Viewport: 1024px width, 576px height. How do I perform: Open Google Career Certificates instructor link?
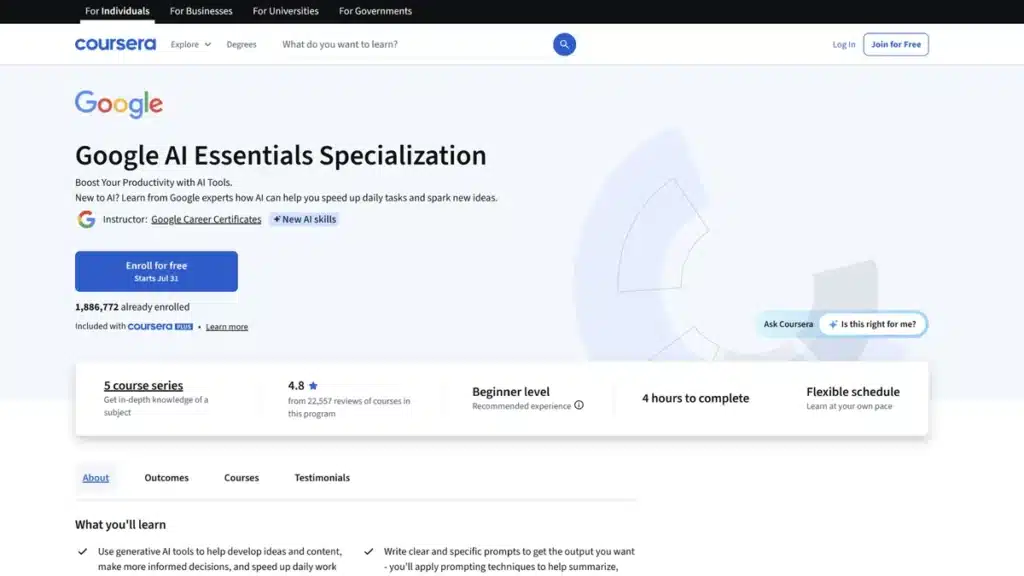pyautogui.click(x=206, y=219)
